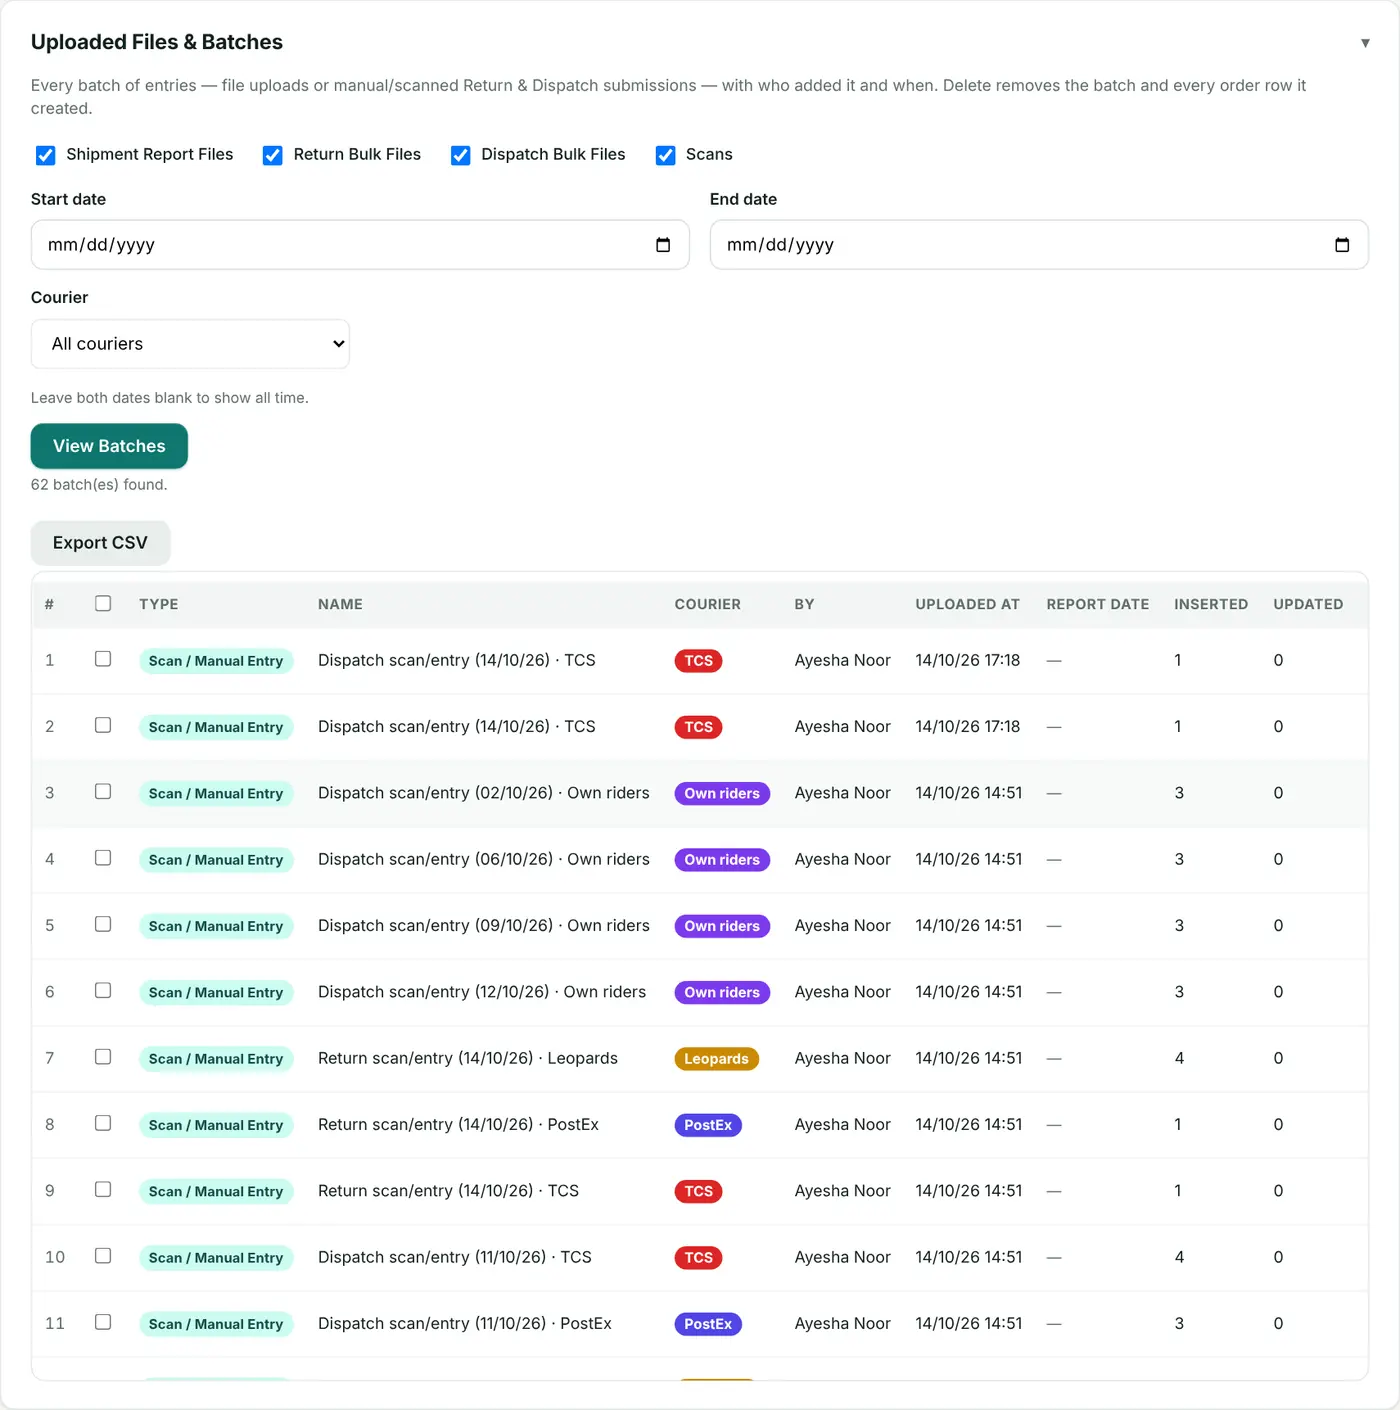This screenshot has height=1410, width=1400.
Task: Open the Start date calendar picker icon
Action: tap(663, 245)
